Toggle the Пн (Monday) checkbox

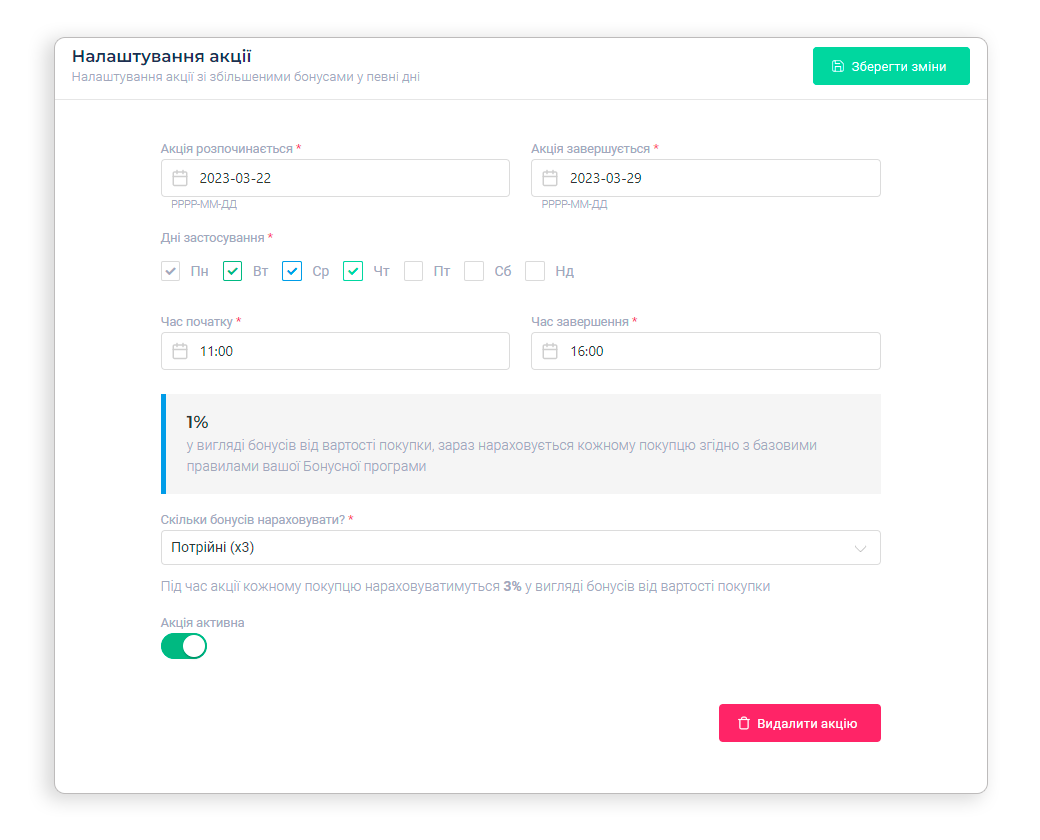click(171, 271)
